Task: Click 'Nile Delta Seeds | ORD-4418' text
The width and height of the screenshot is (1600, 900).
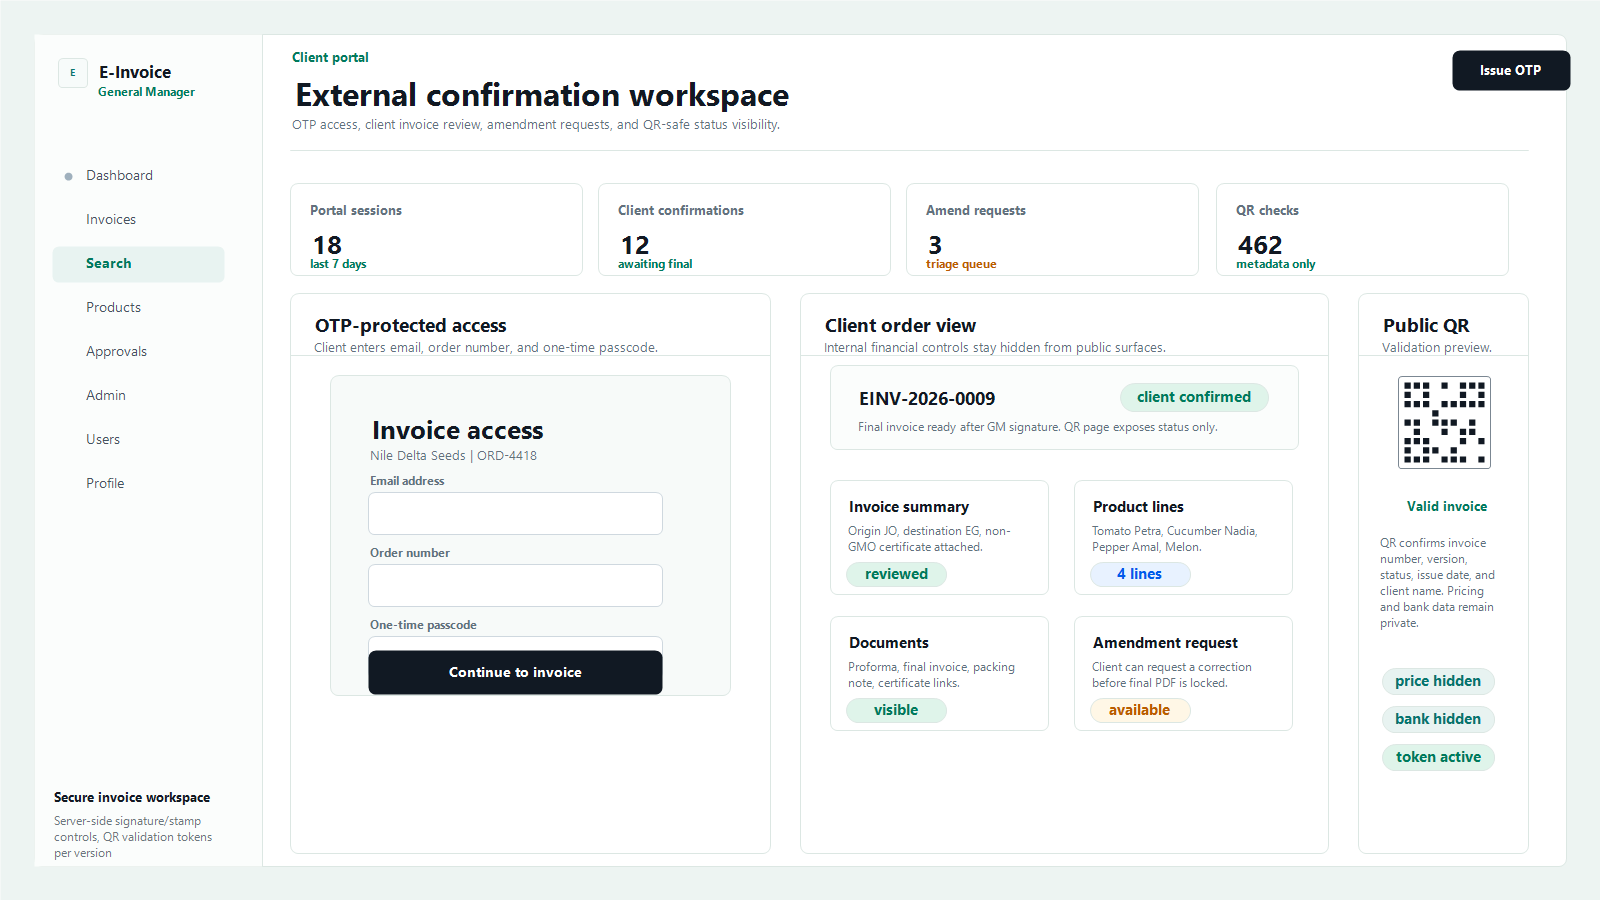Action: coord(453,456)
